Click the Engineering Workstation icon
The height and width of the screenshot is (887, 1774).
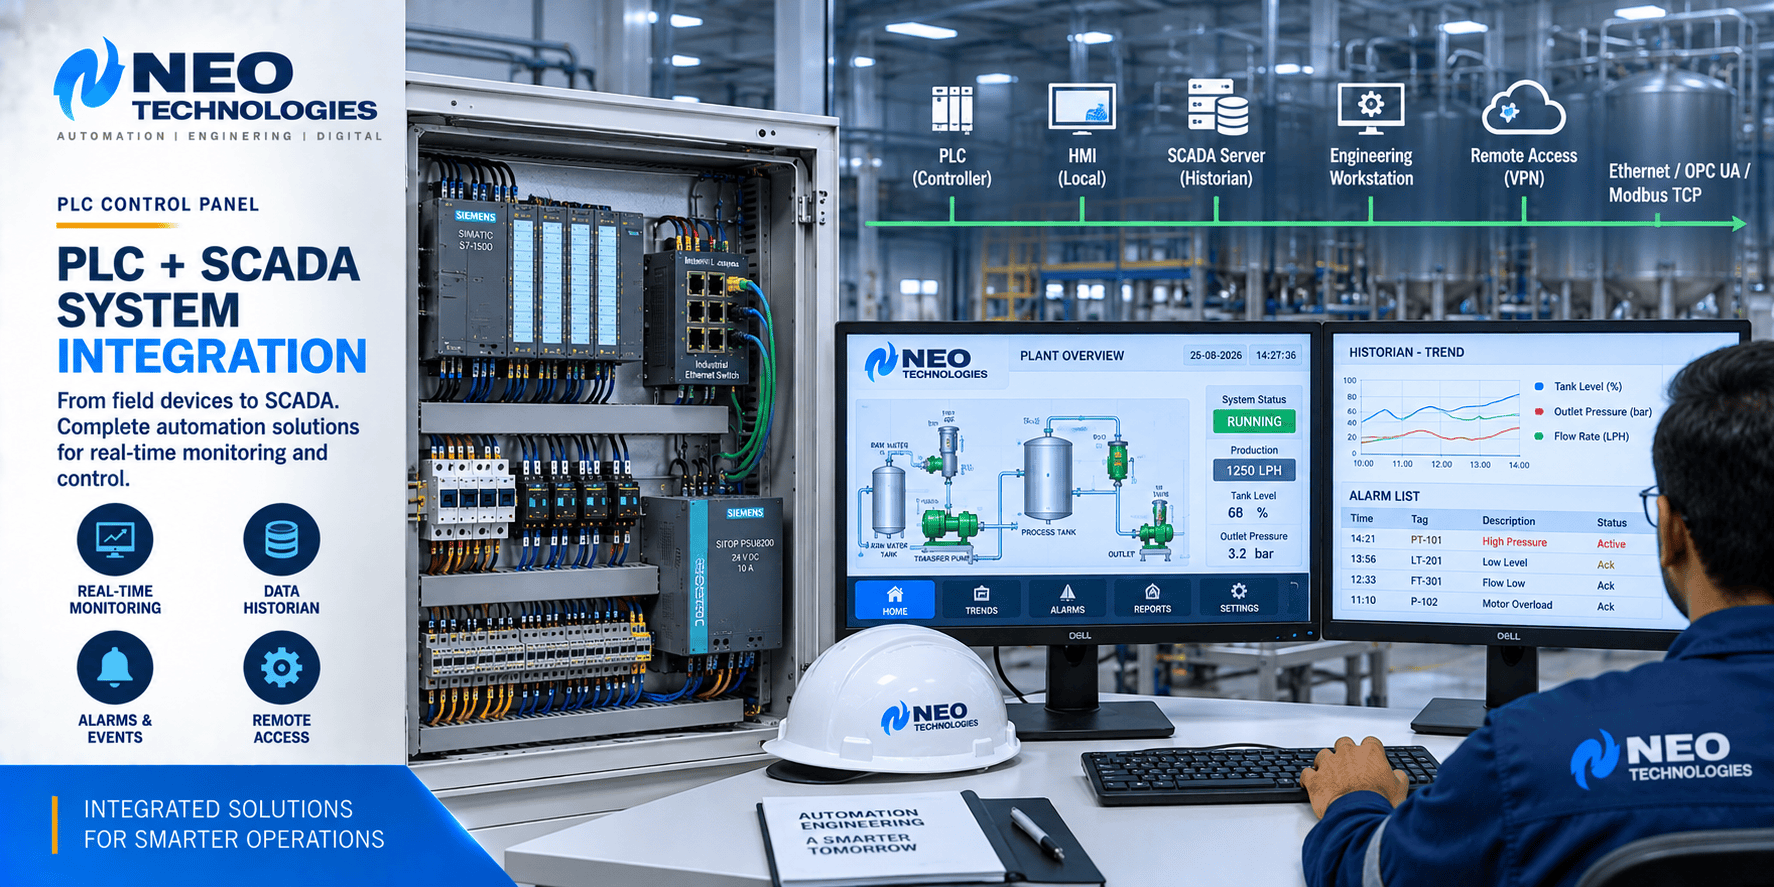pos(1371,109)
